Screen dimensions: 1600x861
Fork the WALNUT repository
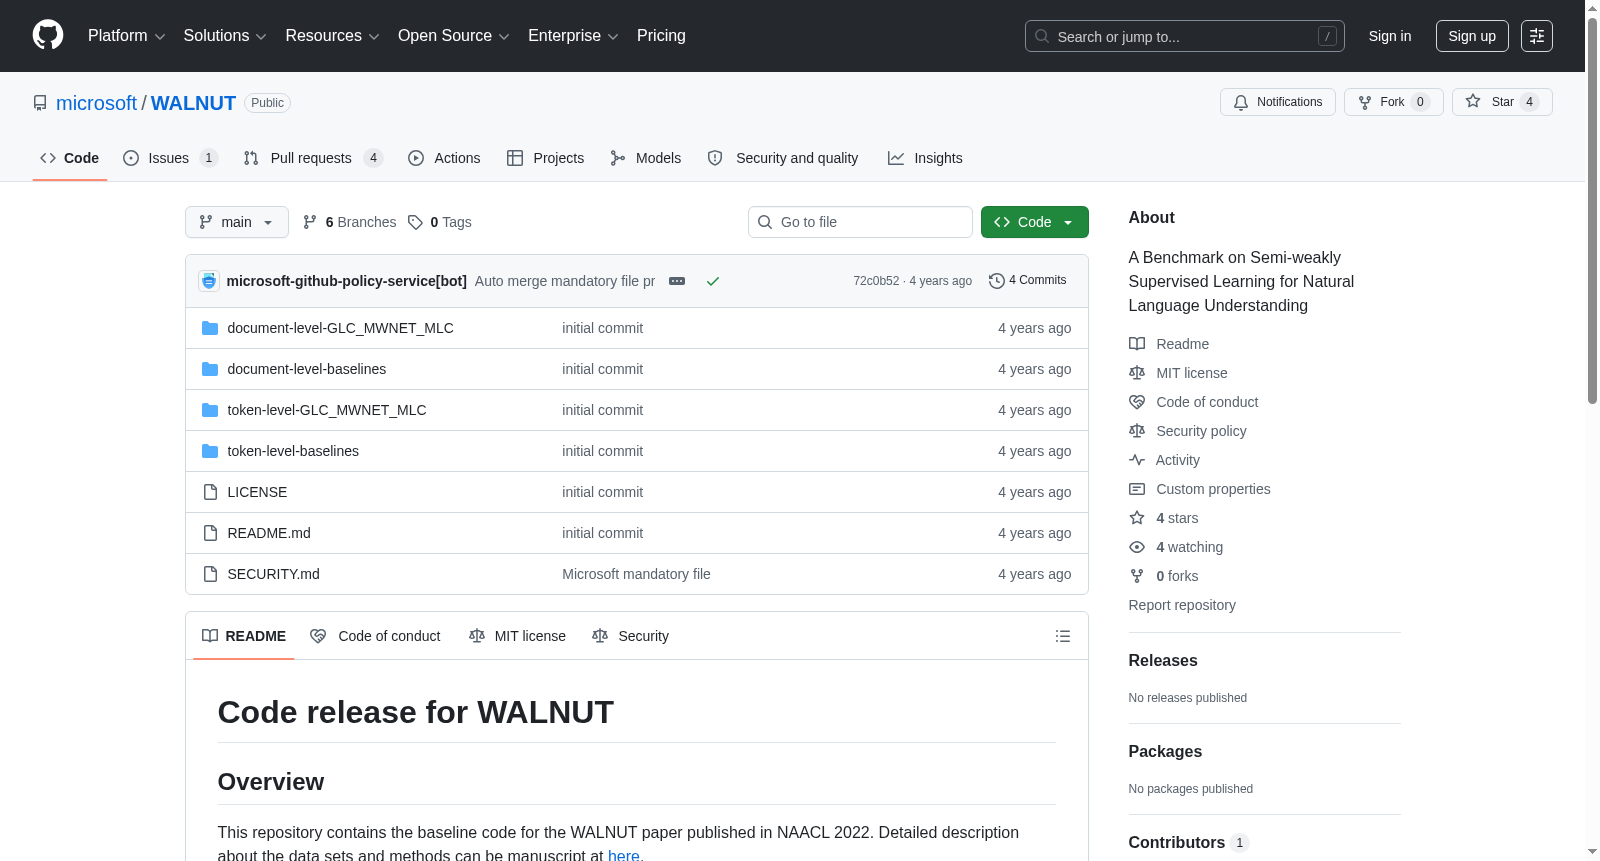1393,102
